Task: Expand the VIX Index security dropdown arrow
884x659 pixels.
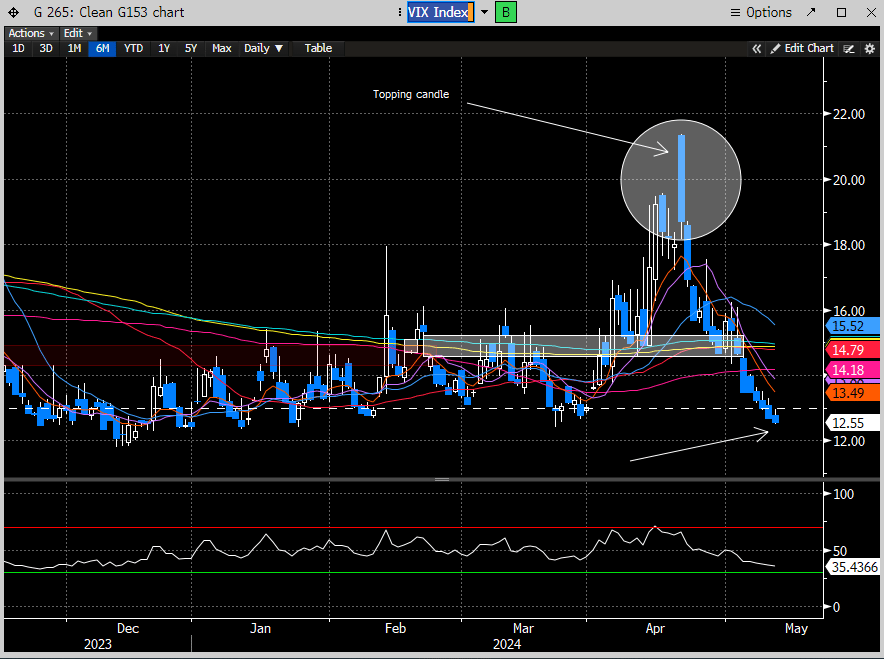Action: [x=485, y=12]
